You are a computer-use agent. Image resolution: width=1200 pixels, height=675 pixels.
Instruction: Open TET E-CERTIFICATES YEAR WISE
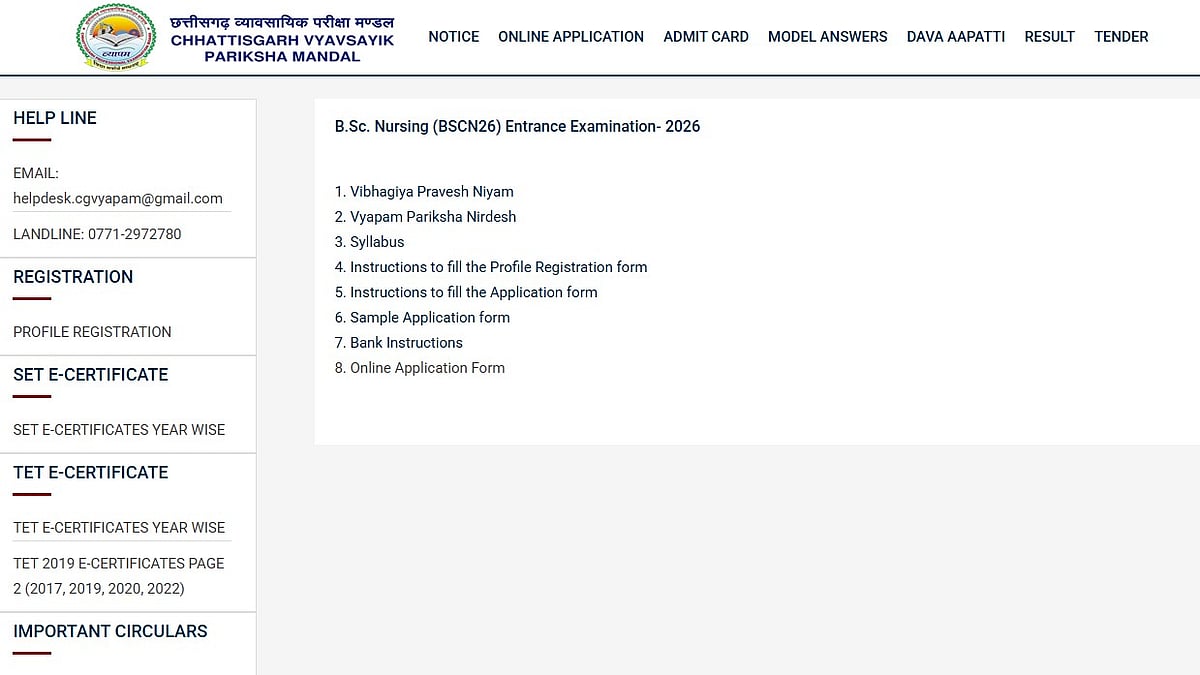(119, 528)
